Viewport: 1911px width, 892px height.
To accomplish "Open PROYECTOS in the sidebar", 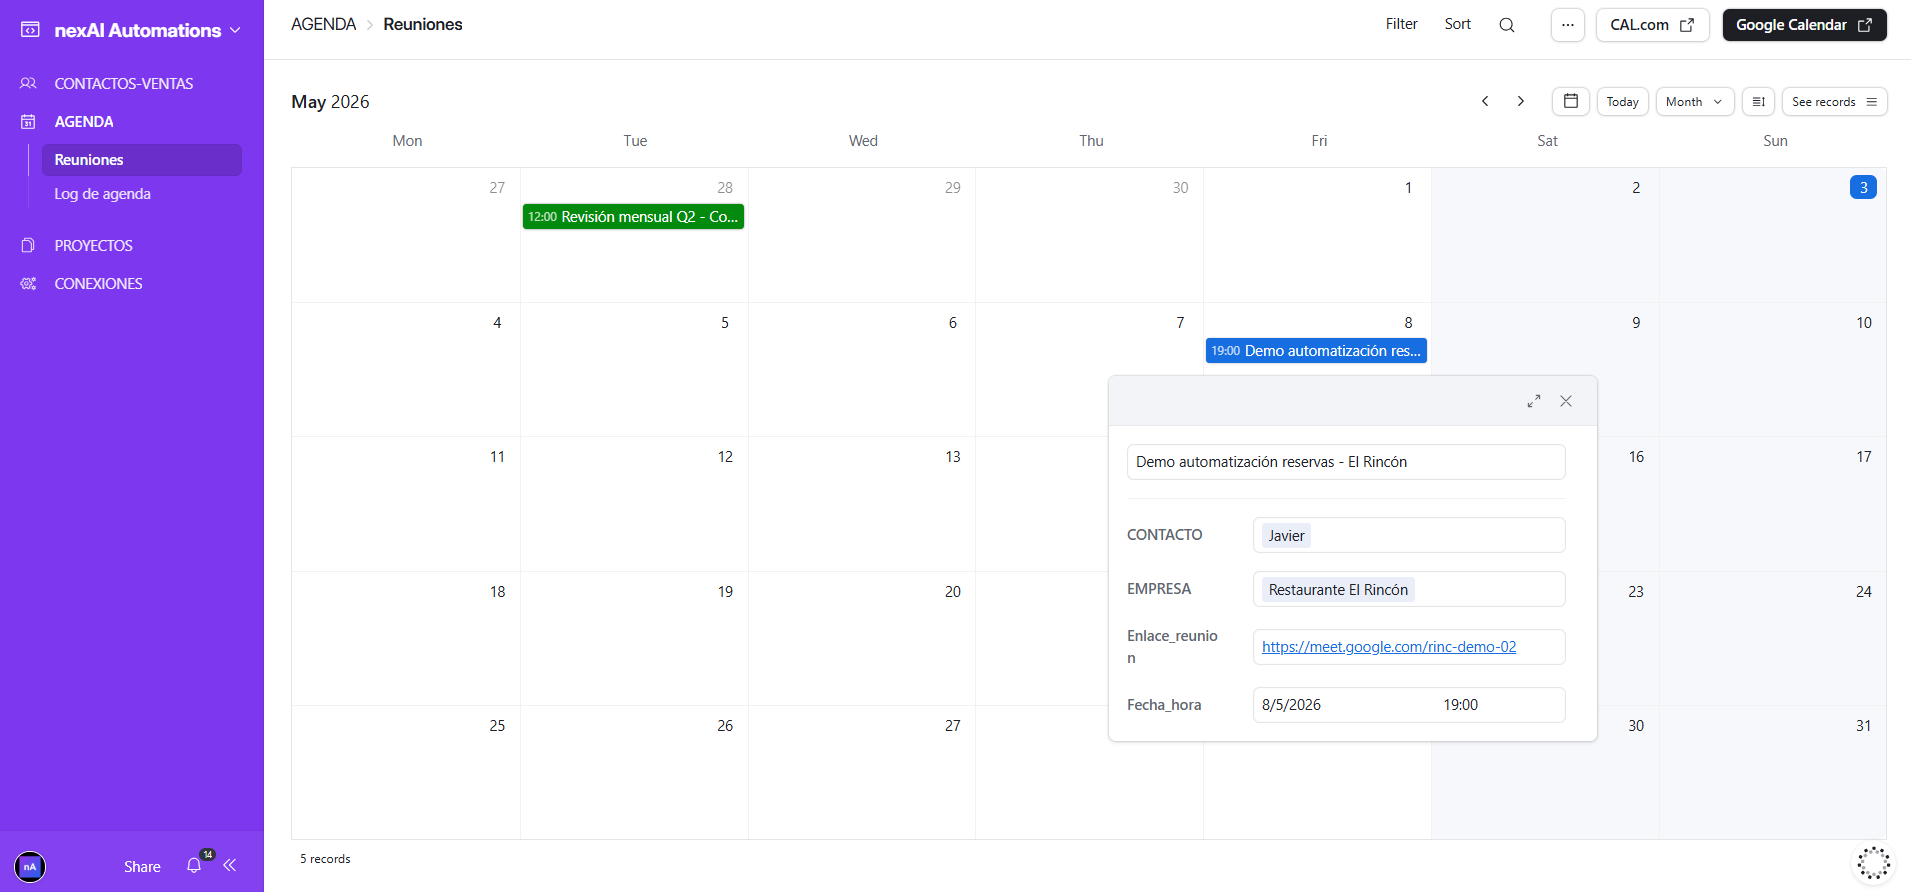I will pos(93,246).
